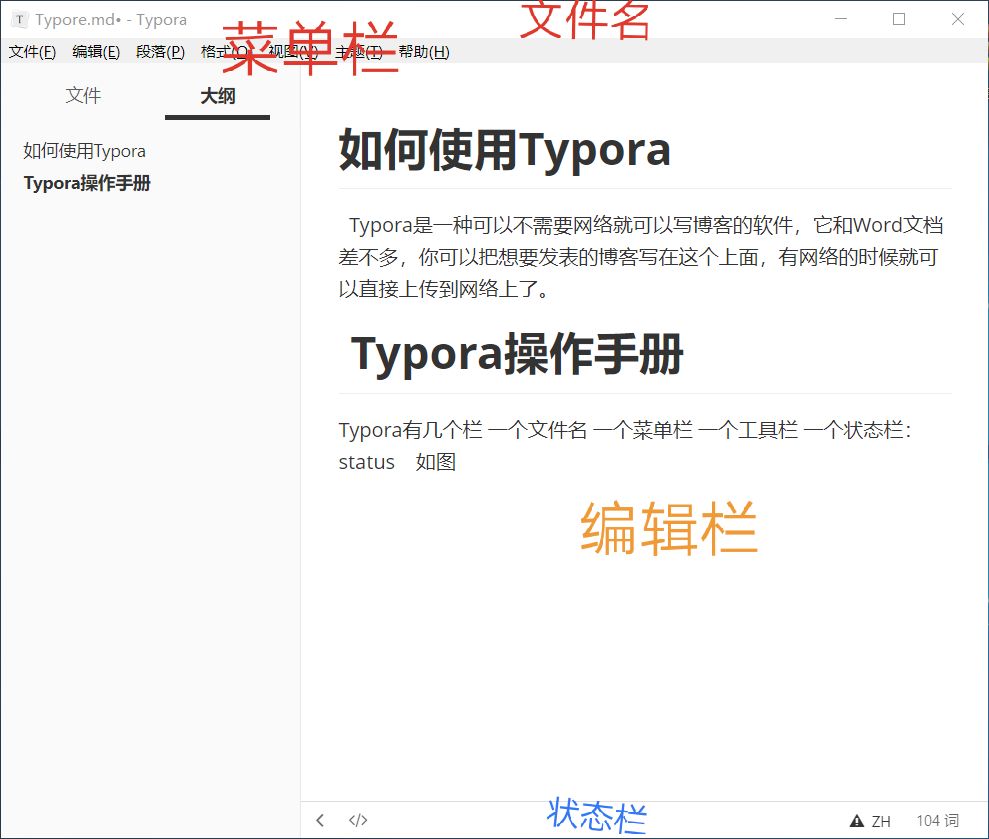The height and width of the screenshot is (839, 989).
Task: Click the word count showing 104 词
Action: (936, 820)
